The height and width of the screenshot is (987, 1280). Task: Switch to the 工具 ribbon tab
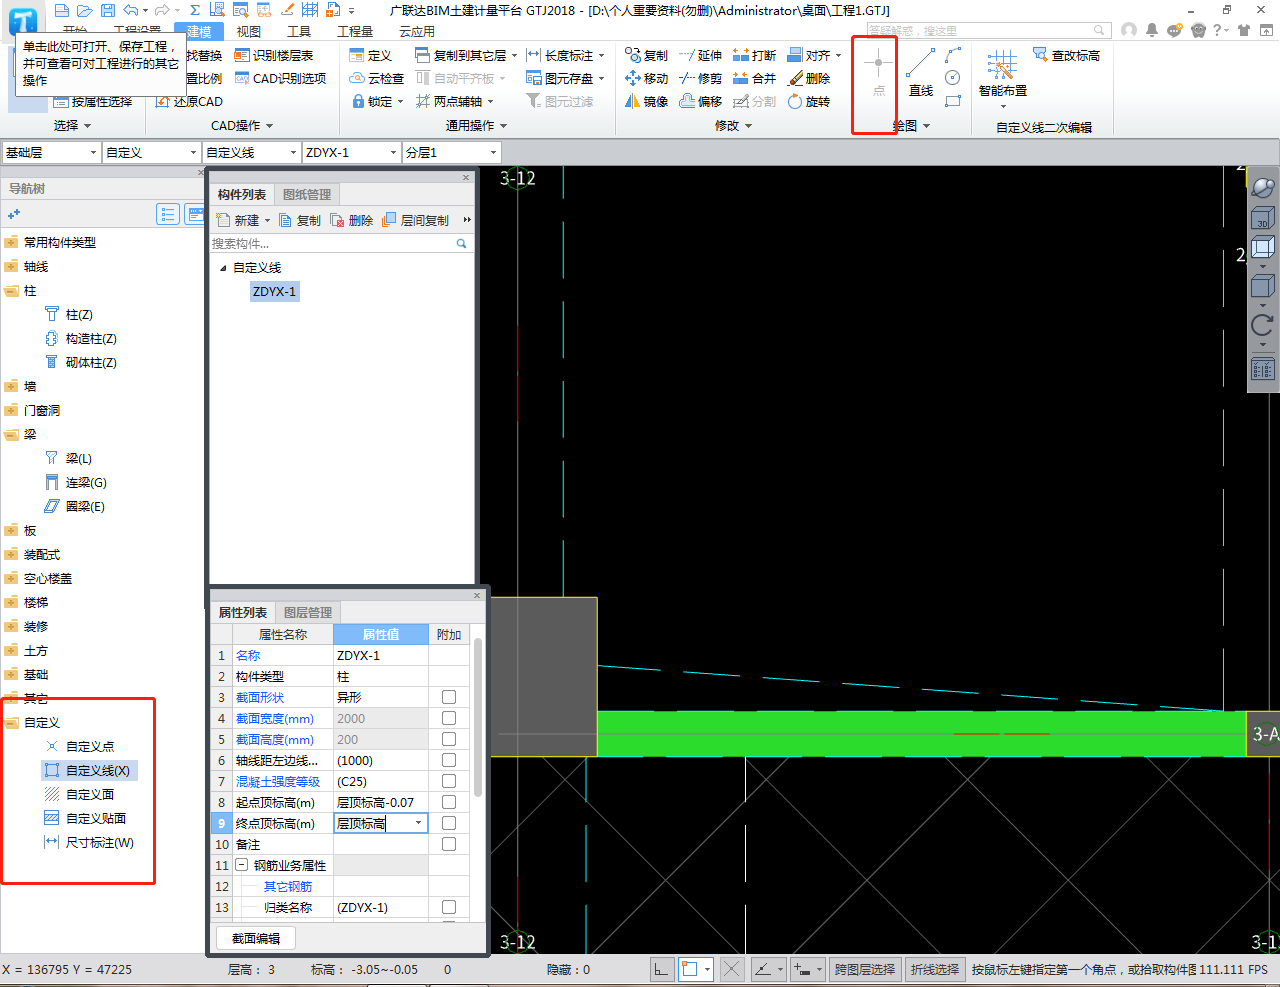(x=299, y=32)
